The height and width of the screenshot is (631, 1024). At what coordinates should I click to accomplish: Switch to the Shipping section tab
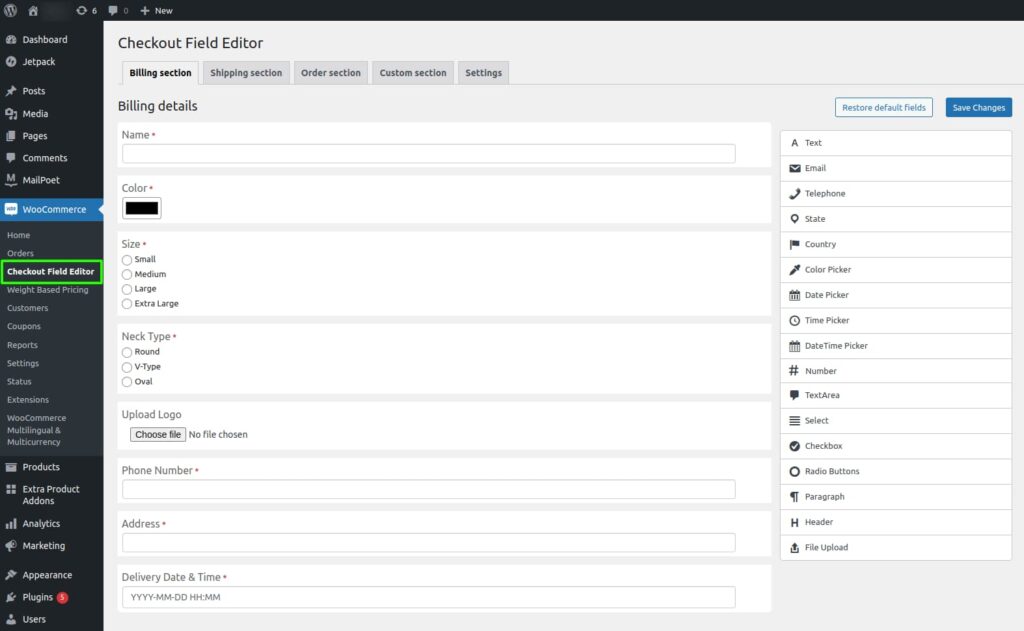pos(246,73)
